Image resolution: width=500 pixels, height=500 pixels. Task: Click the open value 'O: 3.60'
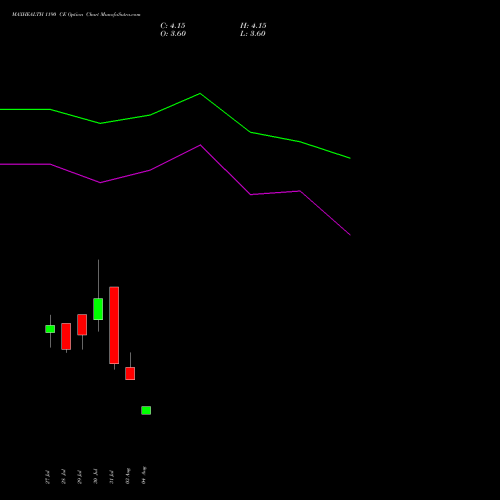coord(173,34)
